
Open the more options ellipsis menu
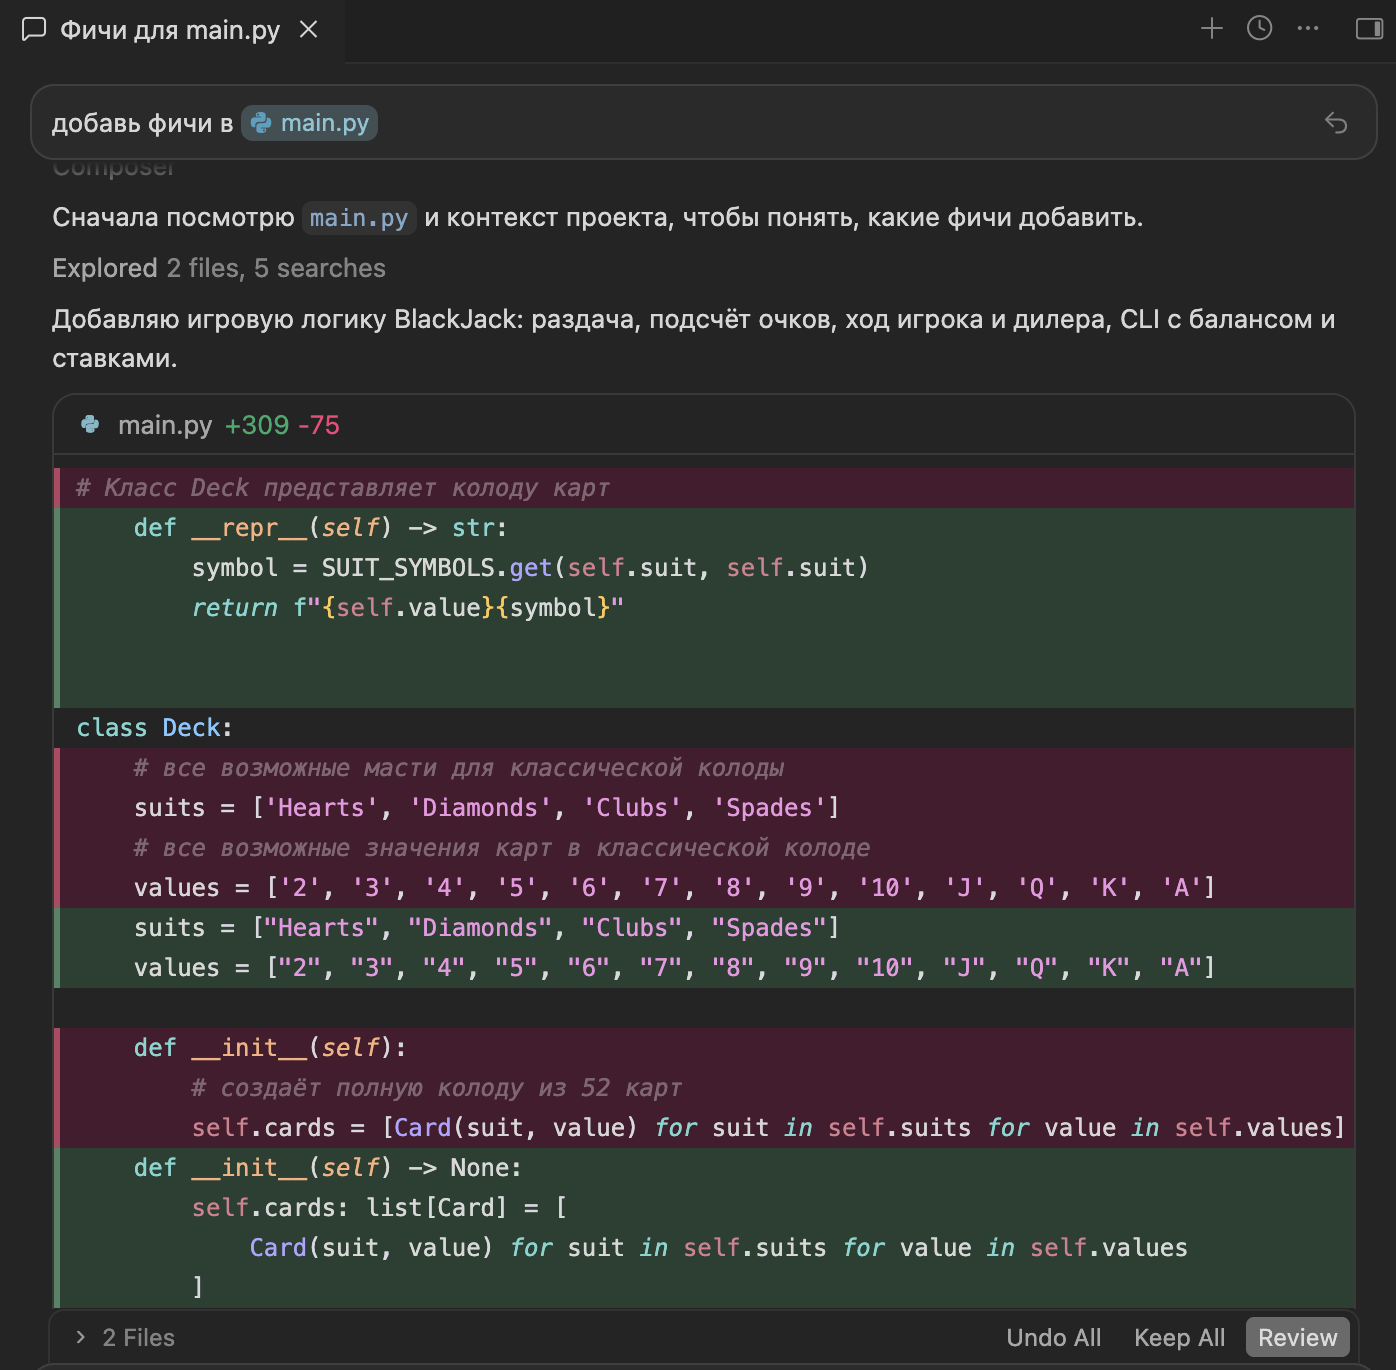click(1308, 28)
